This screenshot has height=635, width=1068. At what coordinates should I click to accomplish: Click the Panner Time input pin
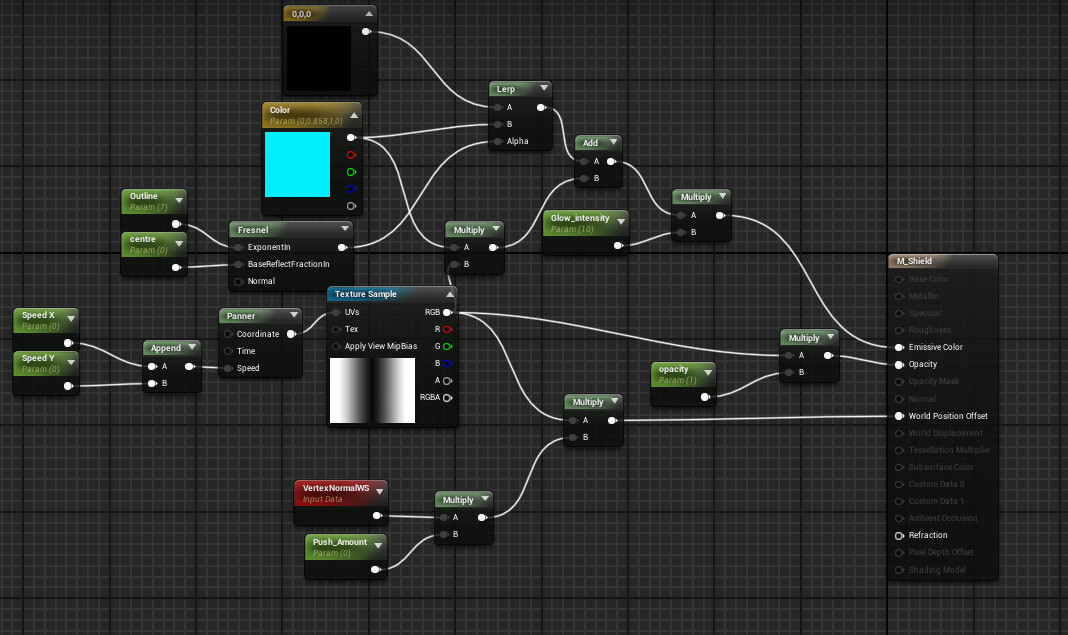pyautogui.click(x=229, y=351)
